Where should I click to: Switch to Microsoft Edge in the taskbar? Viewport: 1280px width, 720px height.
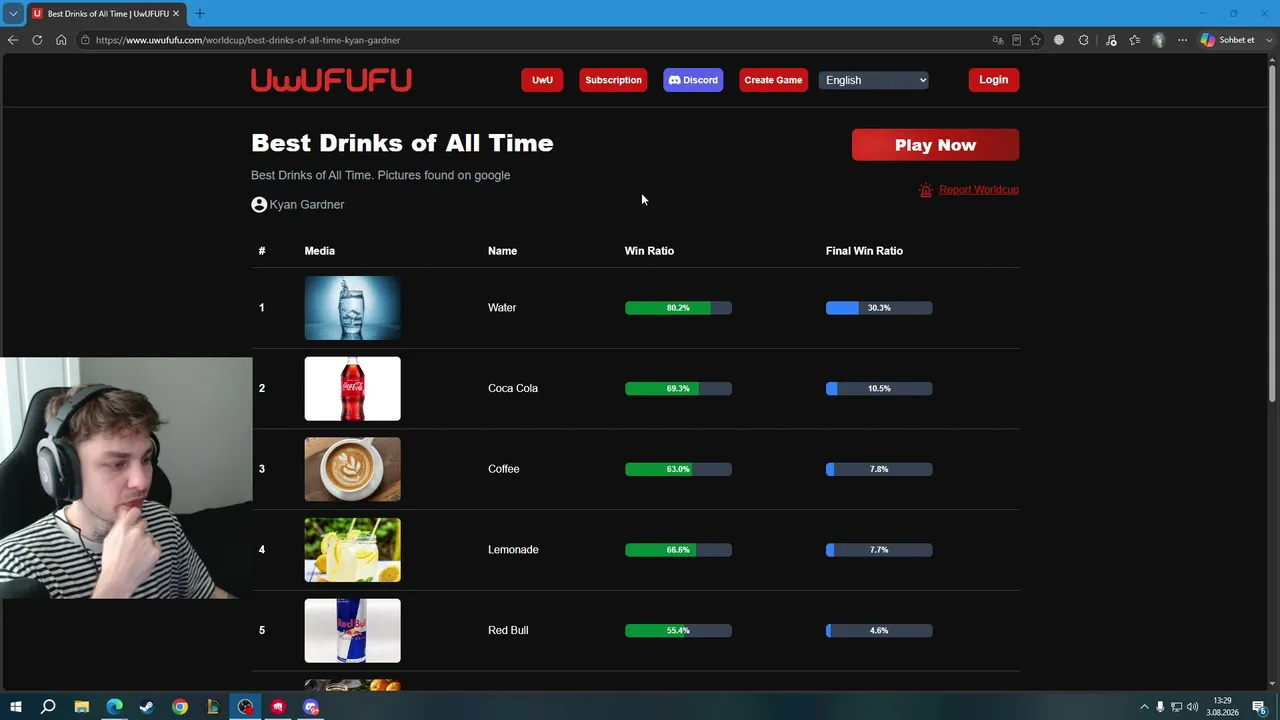pyautogui.click(x=114, y=707)
